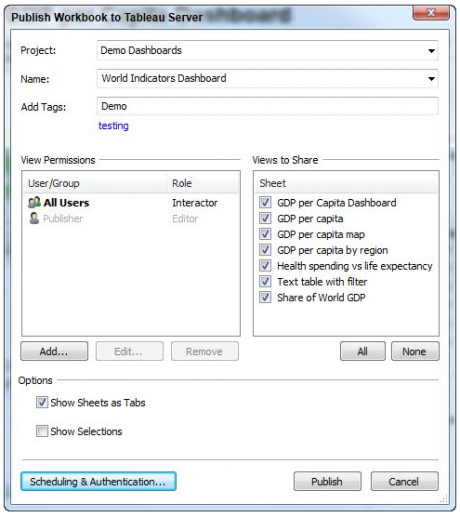
Task: Click the testing tag link
Action: coord(113,126)
